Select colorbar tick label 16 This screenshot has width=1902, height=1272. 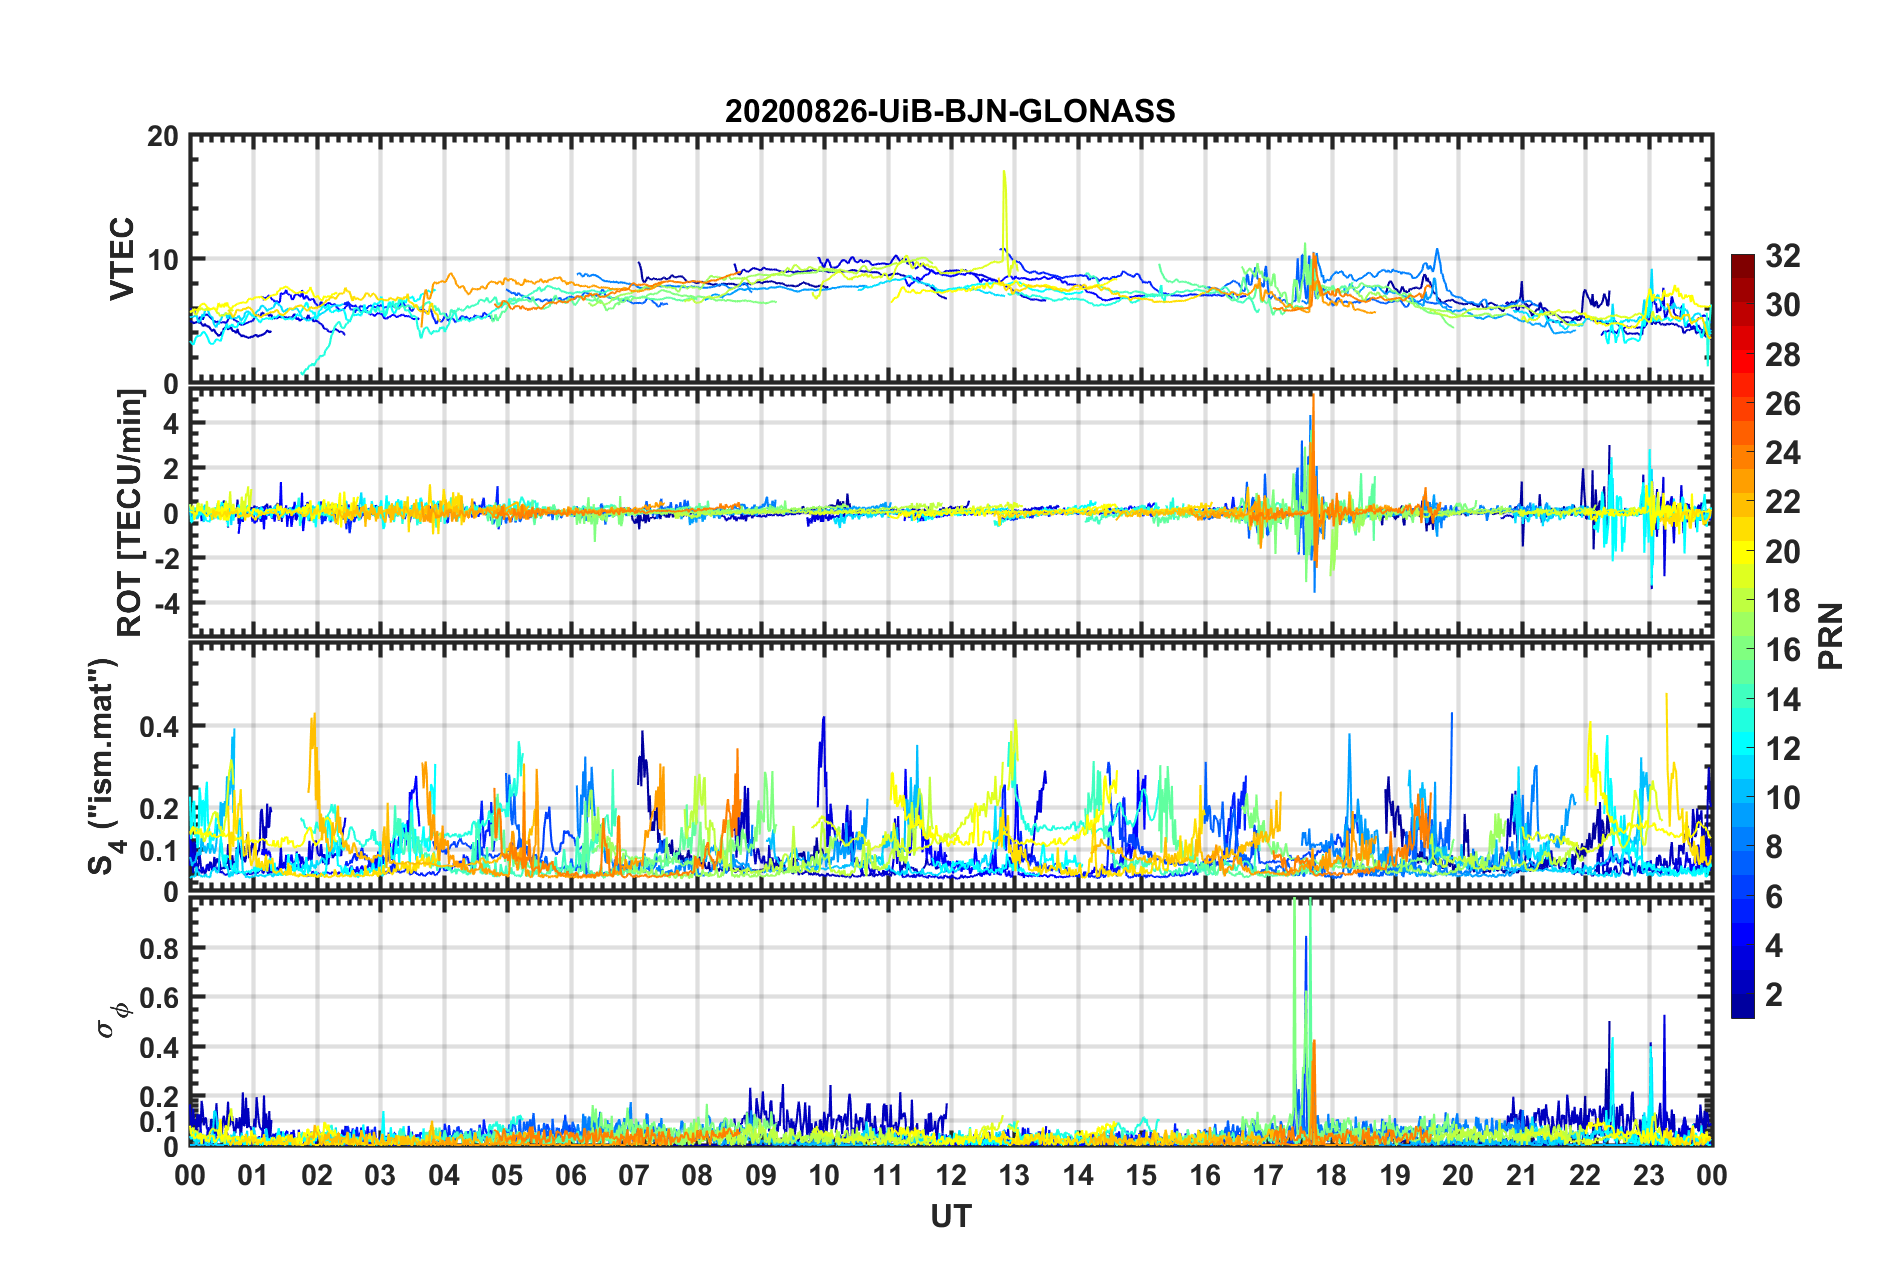[1783, 650]
